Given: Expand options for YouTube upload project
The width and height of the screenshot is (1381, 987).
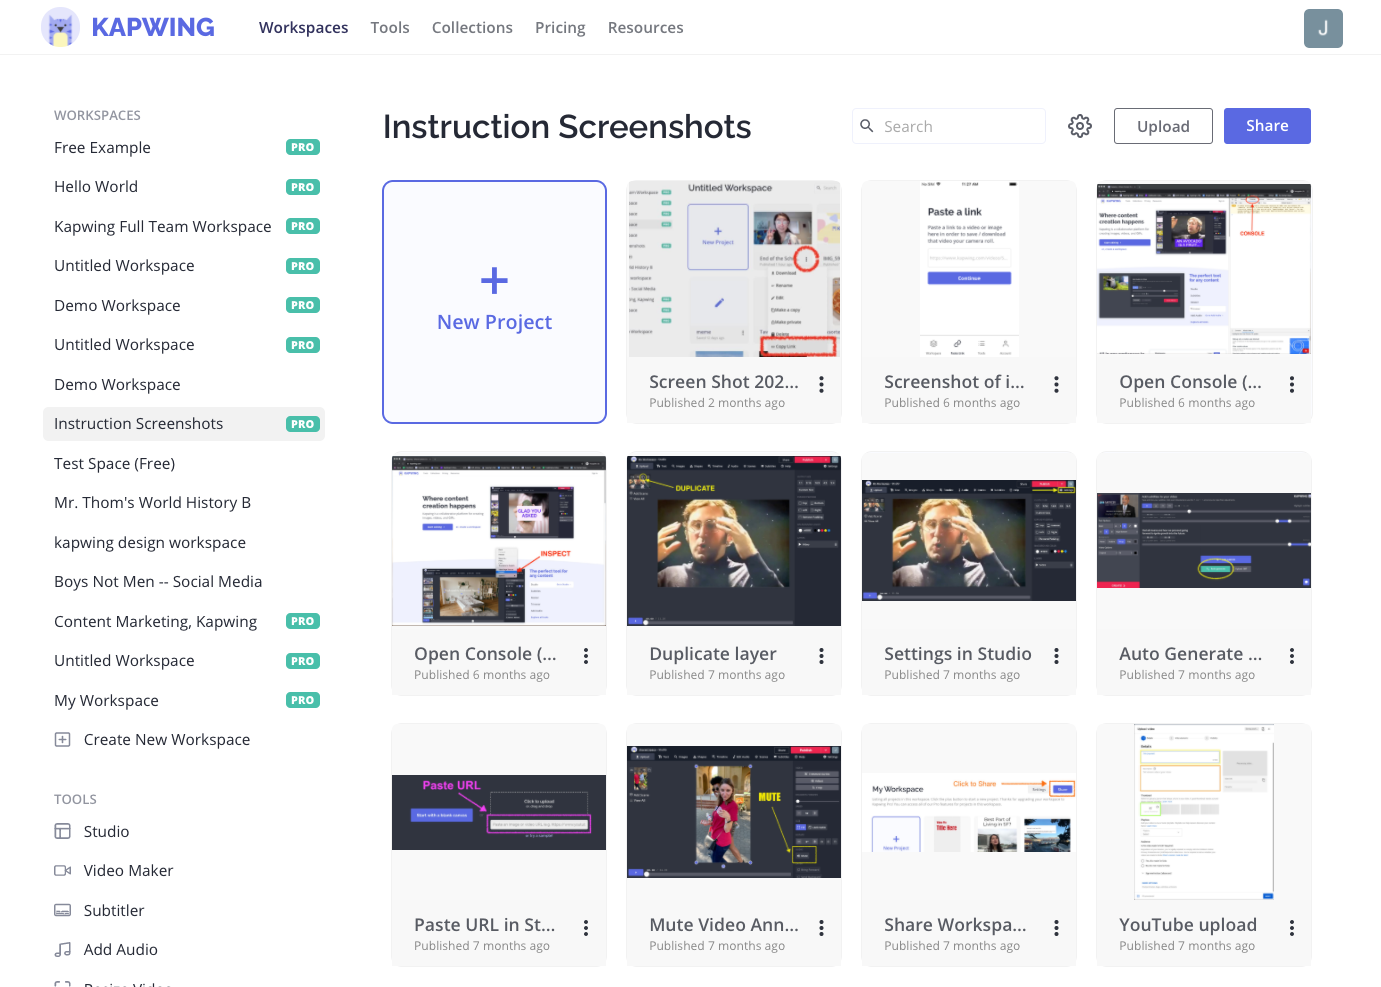Looking at the screenshot, I should pos(1291,928).
